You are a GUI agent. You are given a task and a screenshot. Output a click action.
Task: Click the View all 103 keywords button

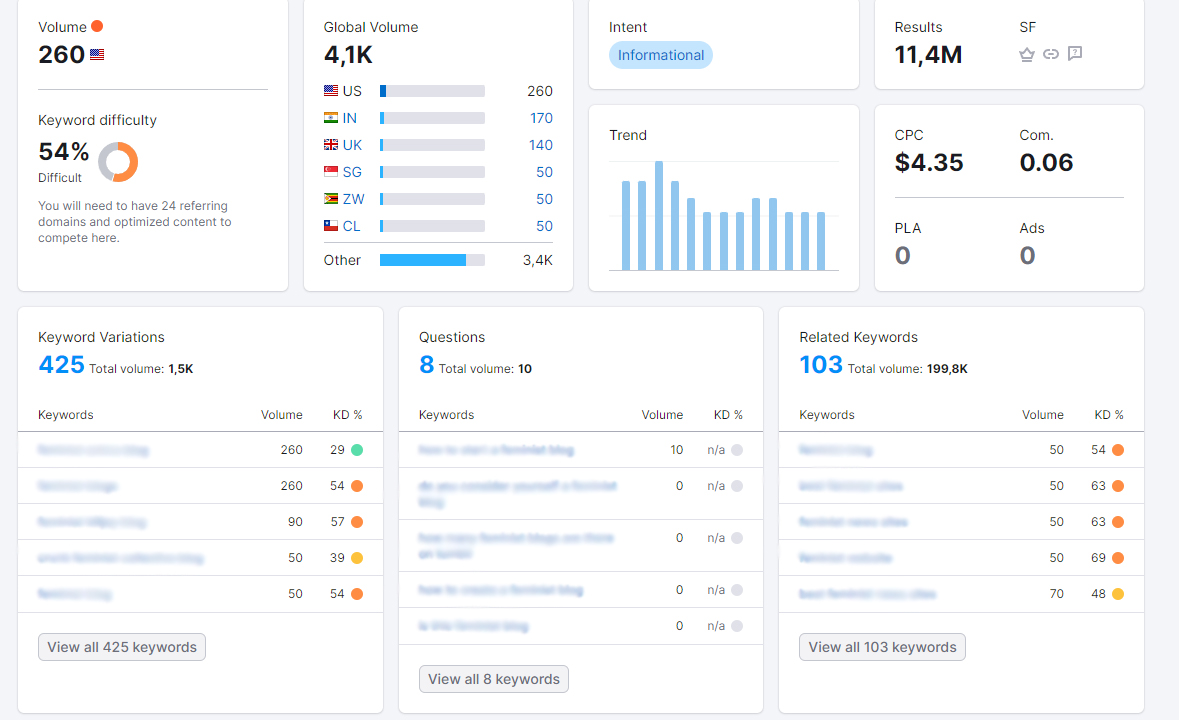pos(883,647)
